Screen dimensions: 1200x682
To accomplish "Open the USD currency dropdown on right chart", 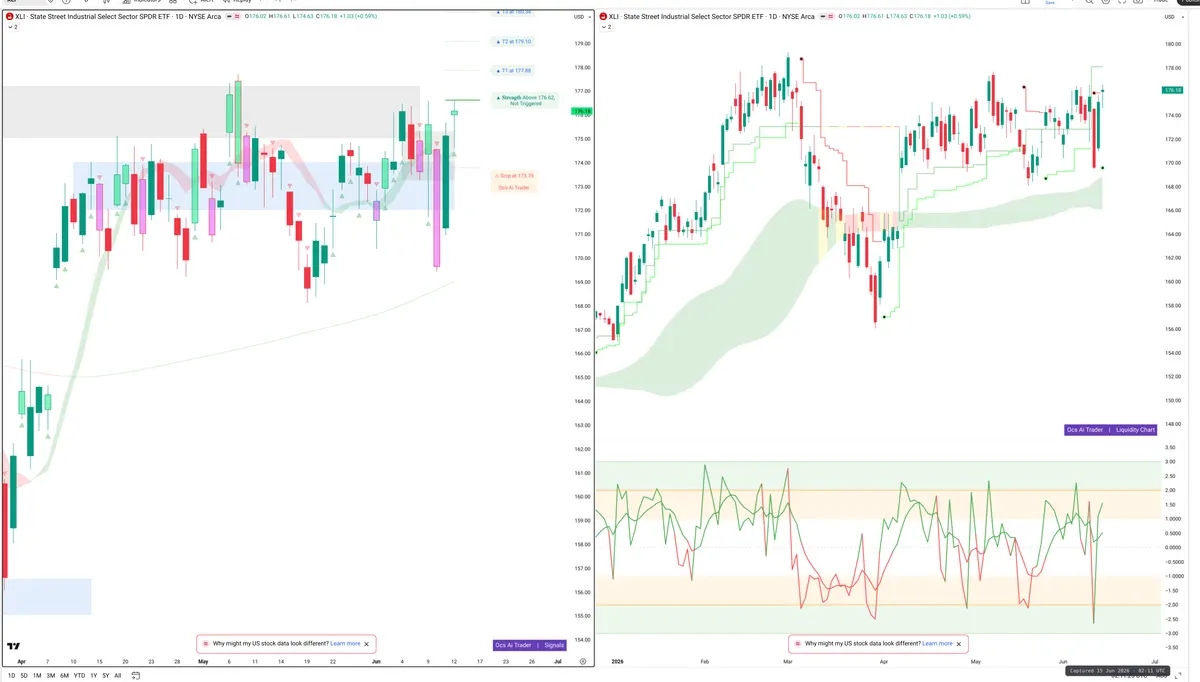I will coord(1172,17).
